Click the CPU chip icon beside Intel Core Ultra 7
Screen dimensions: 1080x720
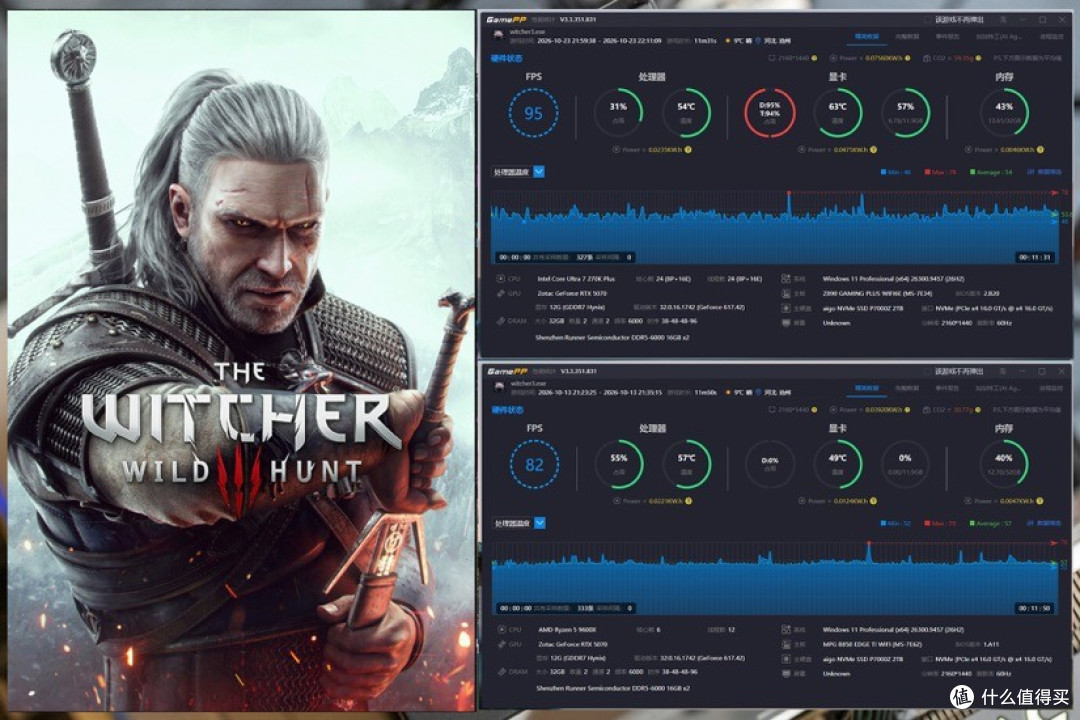[x=501, y=279]
